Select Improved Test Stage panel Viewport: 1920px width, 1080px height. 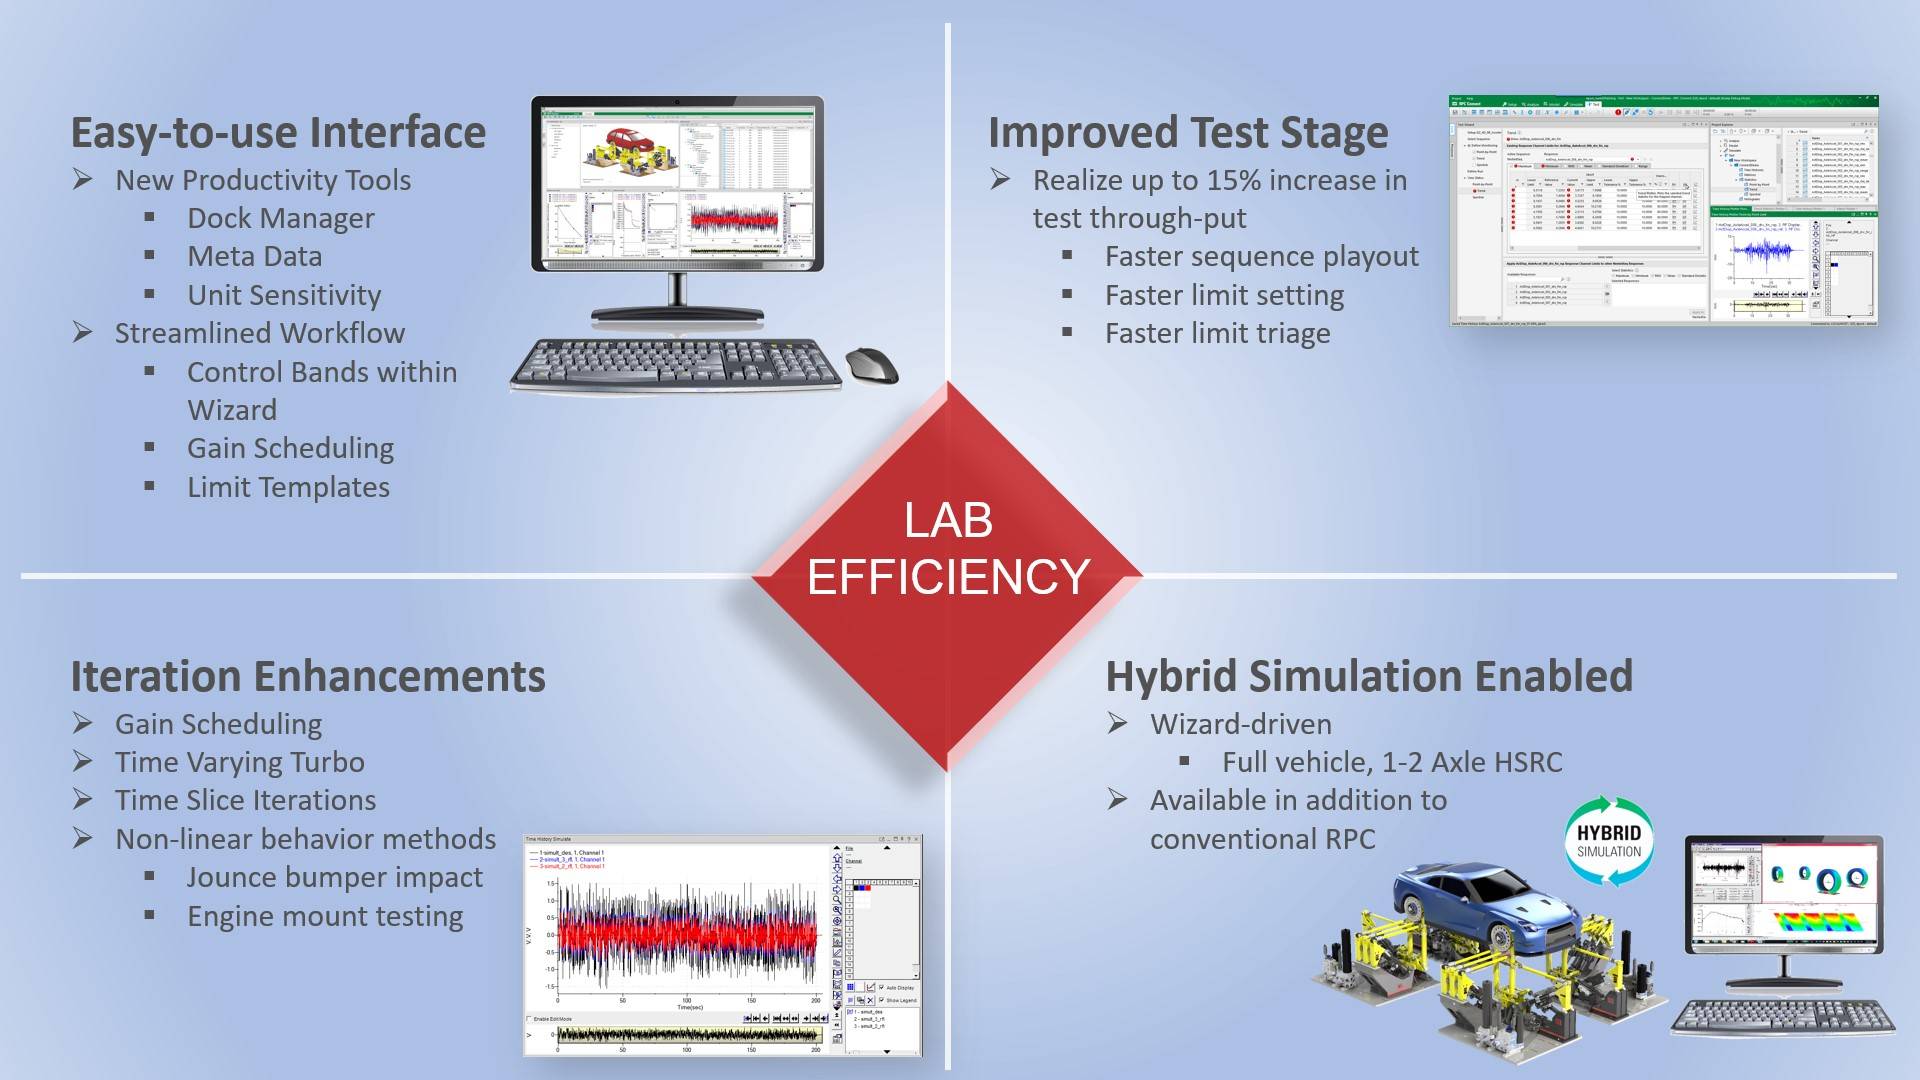tap(1440, 270)
